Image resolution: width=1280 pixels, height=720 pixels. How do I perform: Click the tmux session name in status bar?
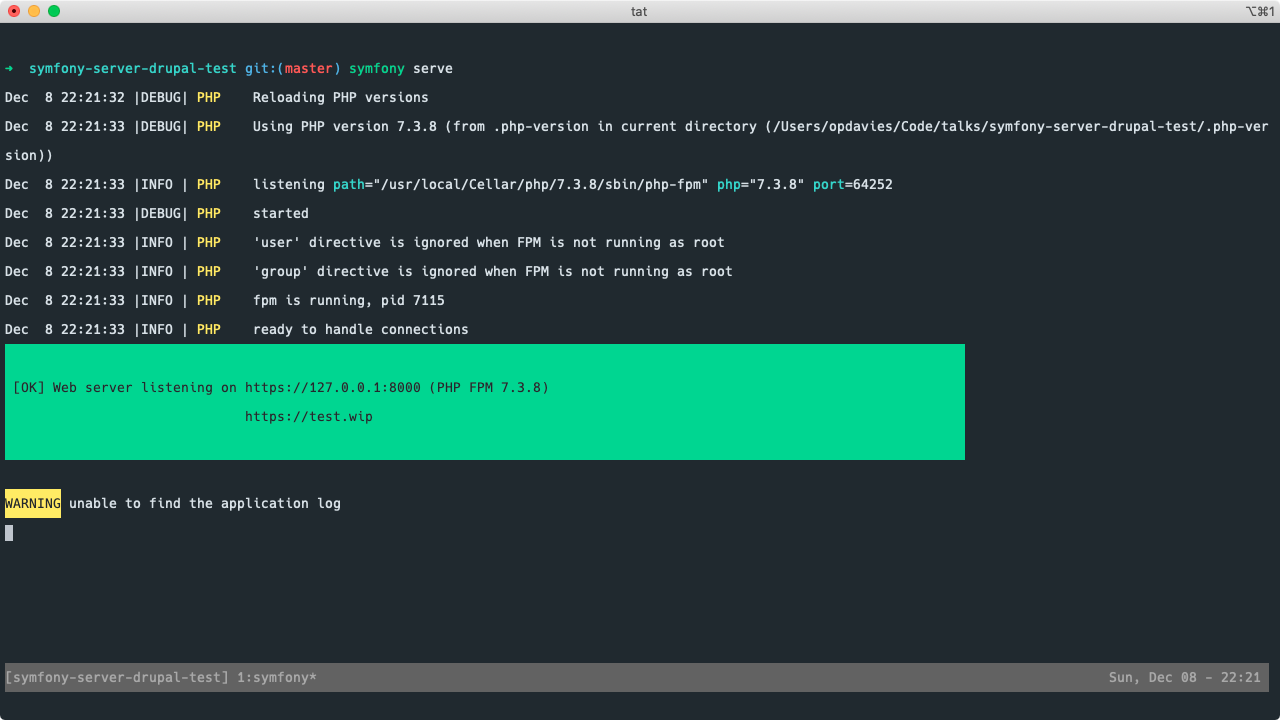point(117,678)
